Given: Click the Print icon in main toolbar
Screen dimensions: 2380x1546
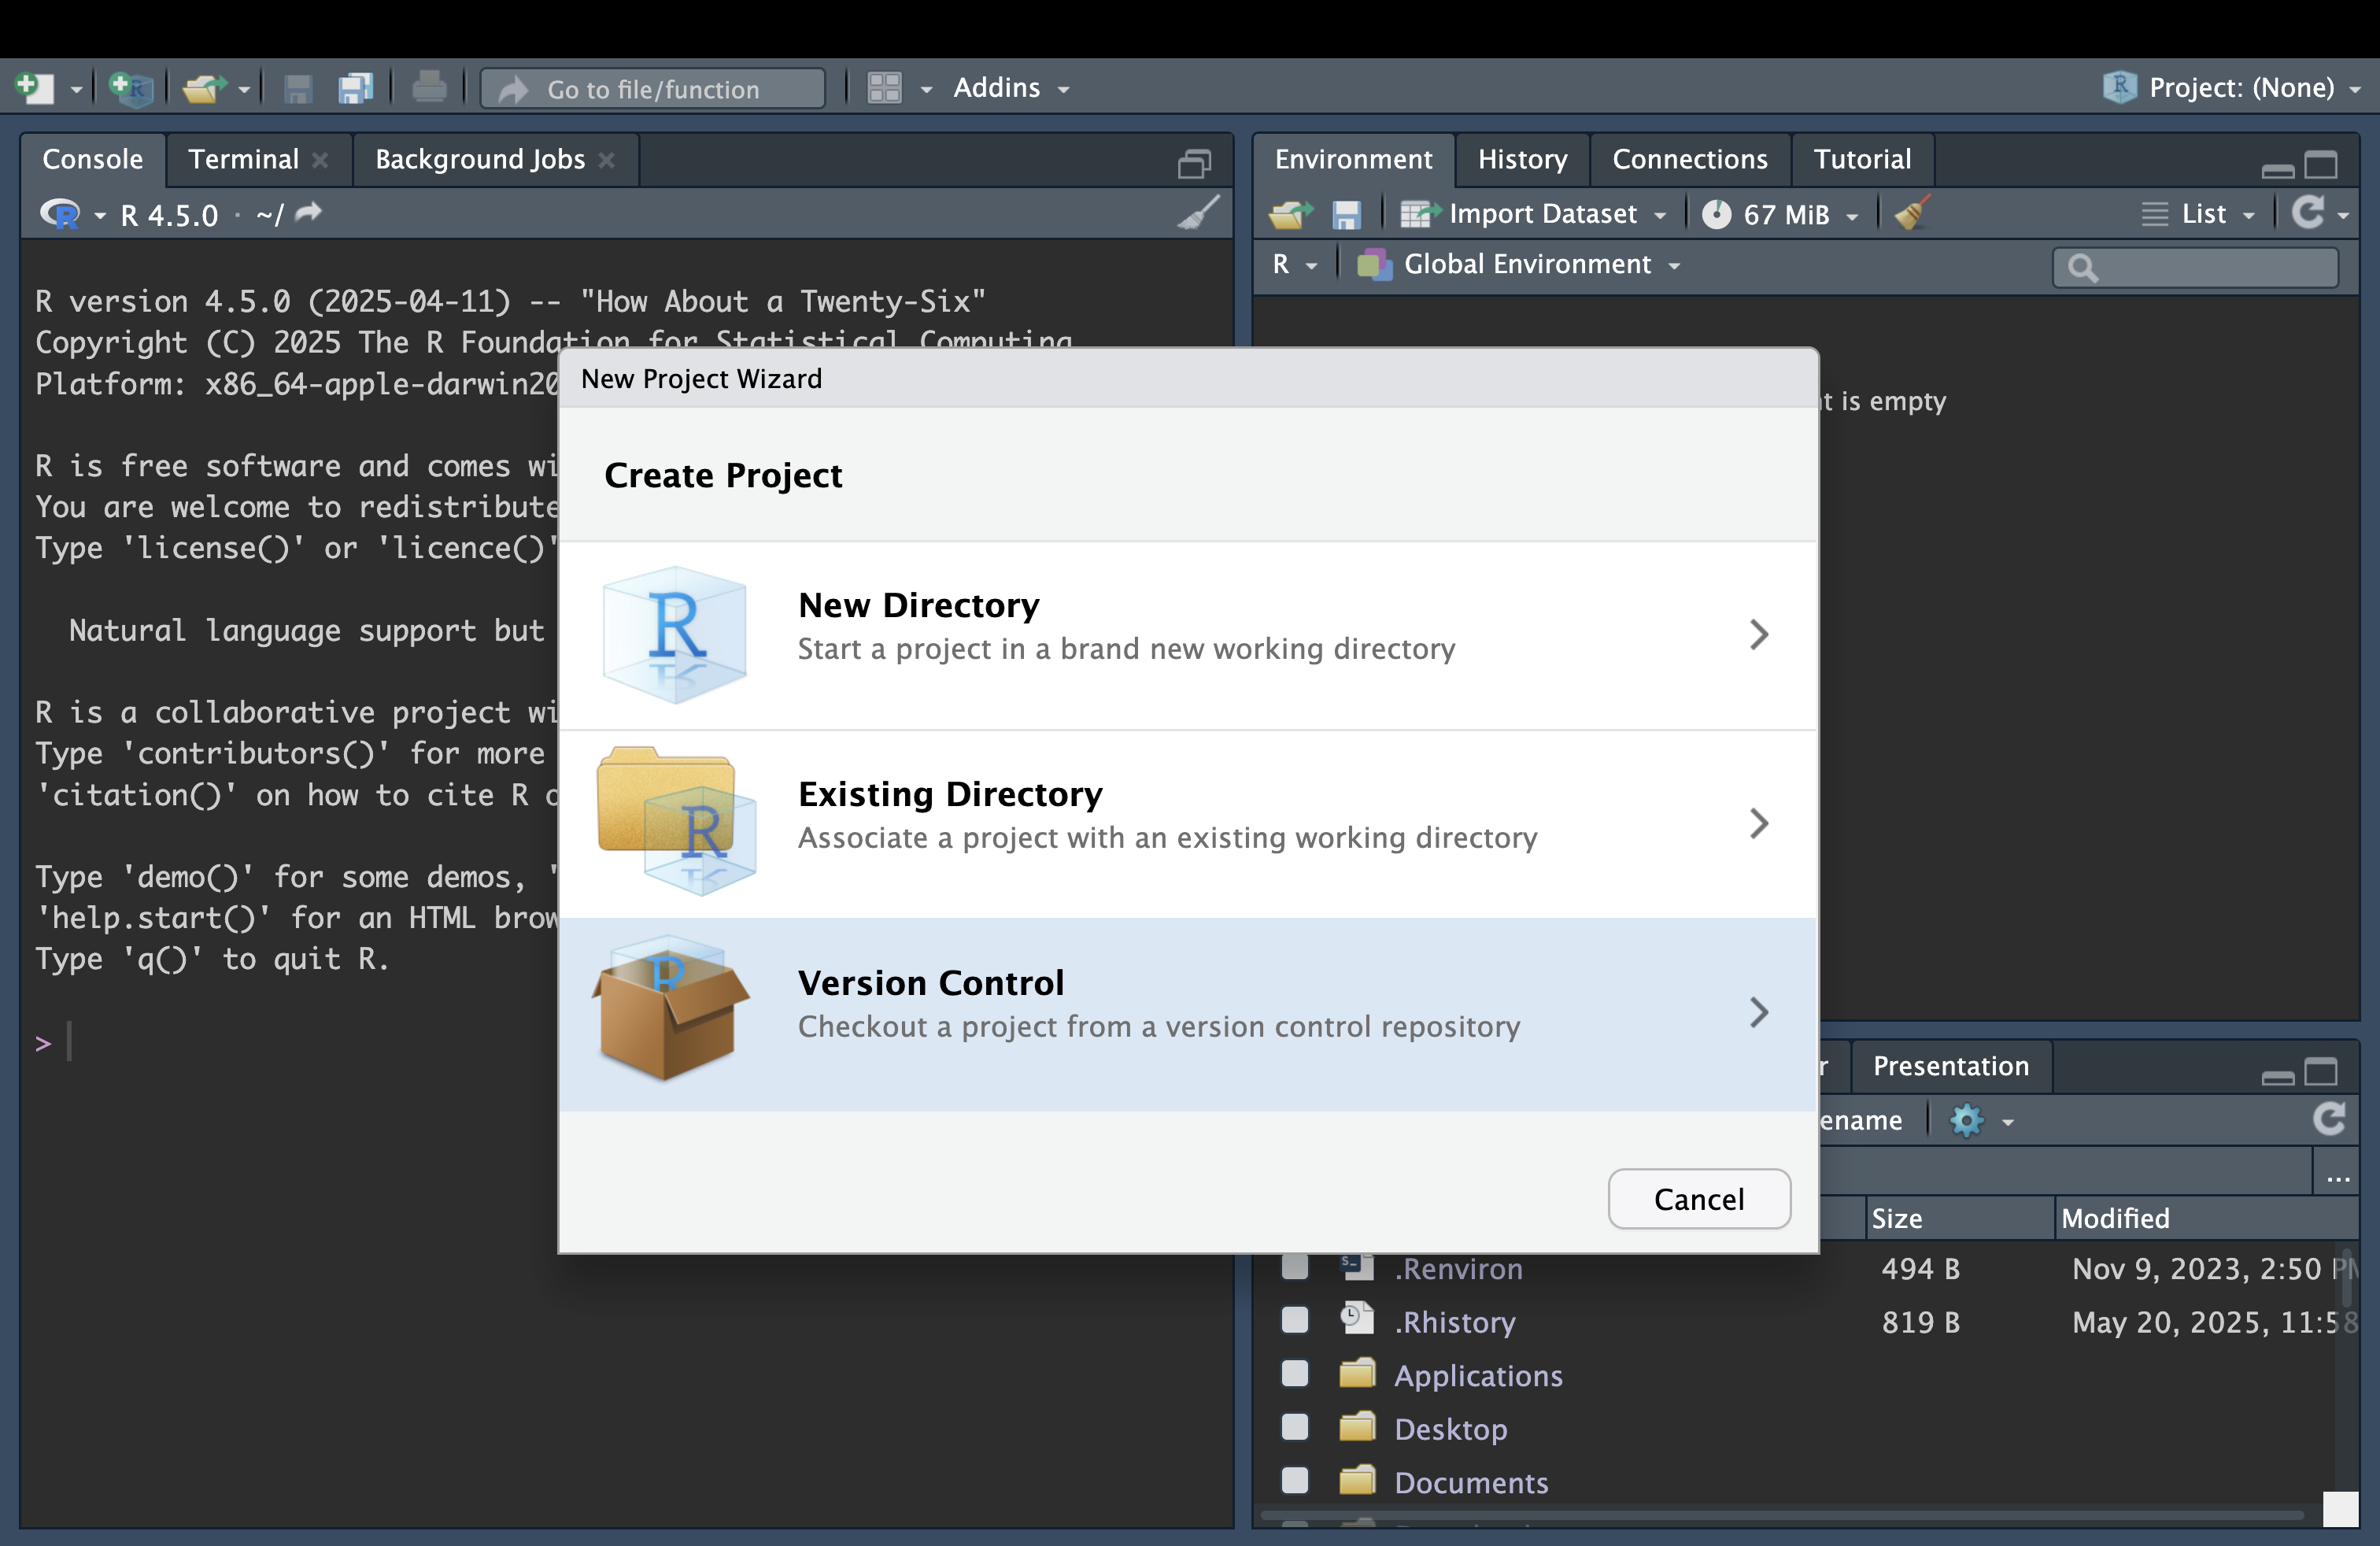Looking at the screenshot, I should coord(429,88).
